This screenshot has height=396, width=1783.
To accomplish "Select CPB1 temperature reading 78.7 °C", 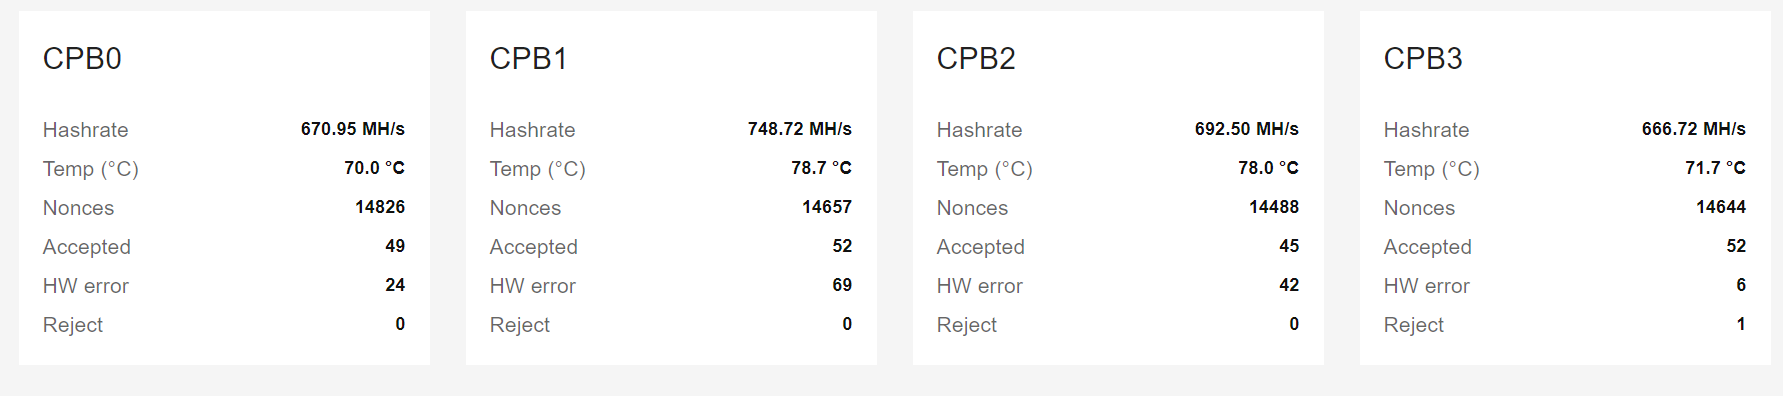I will pos(822,168).
